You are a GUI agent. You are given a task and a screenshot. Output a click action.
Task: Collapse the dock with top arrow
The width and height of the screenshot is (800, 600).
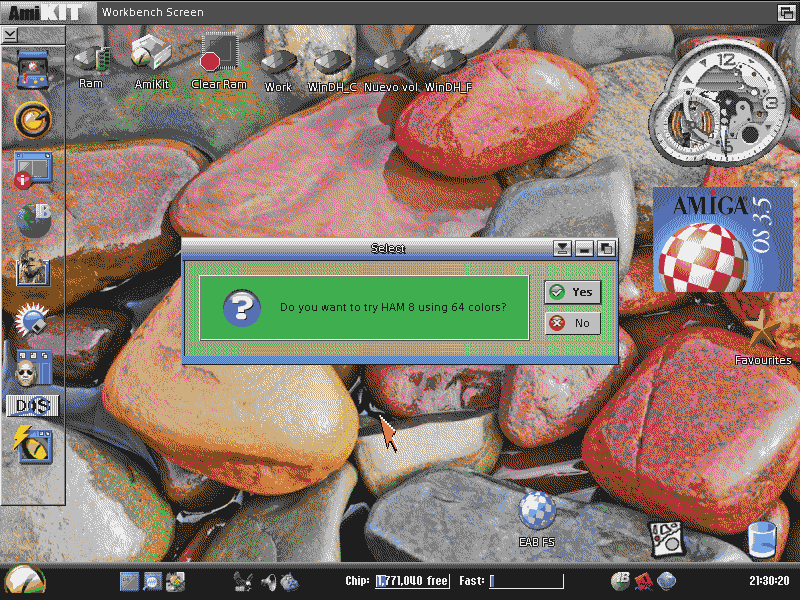[x=10, y=35]
